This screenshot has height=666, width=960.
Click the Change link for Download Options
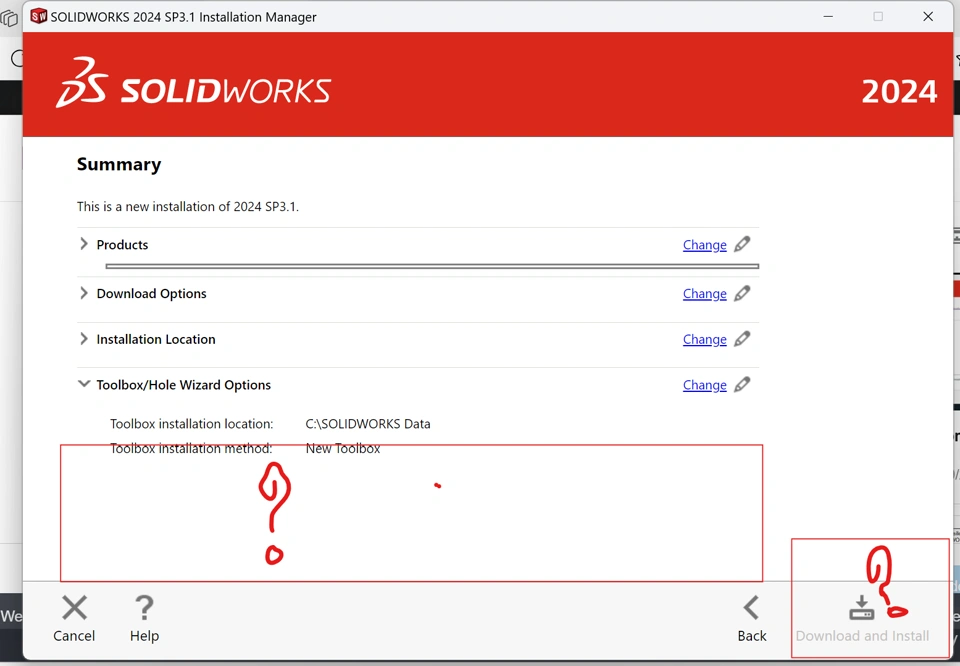pyautogui.click(x=705, y=294)
